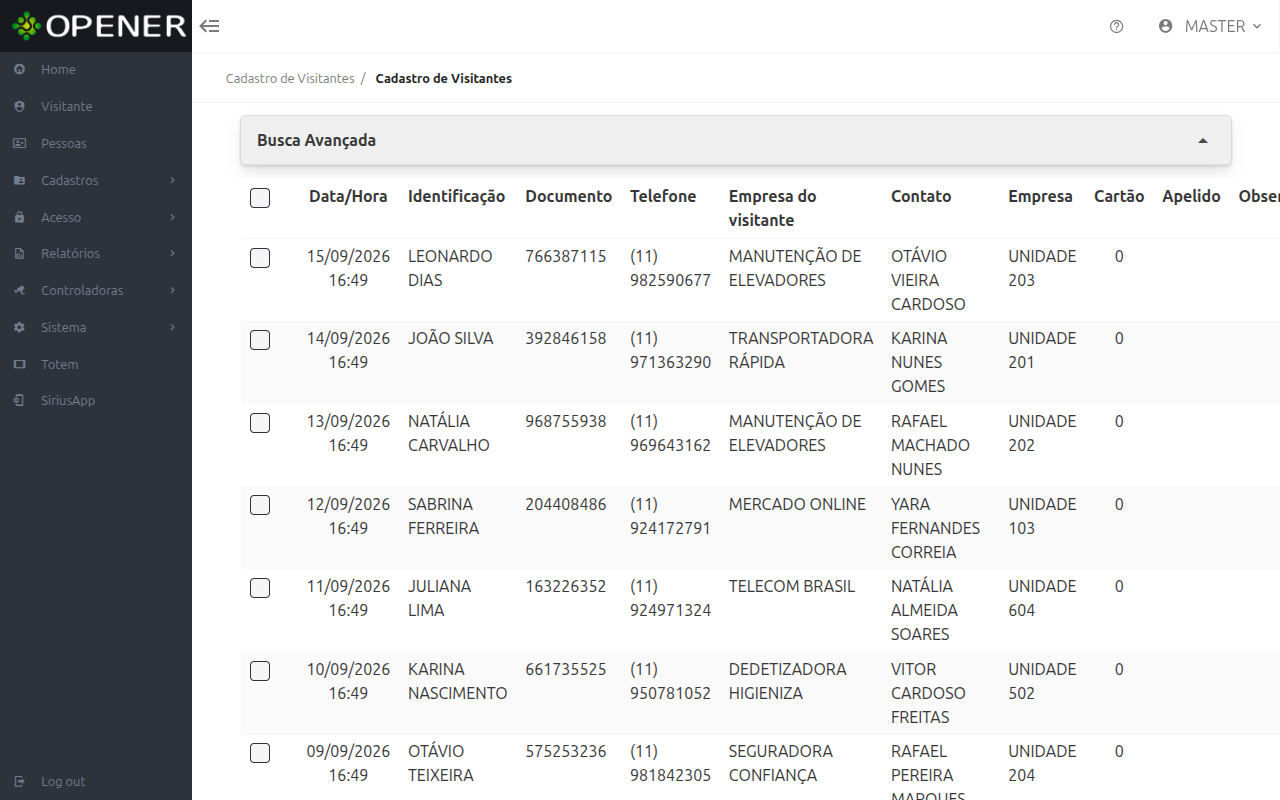Click the Cadastro de Visitantes breadcrumb link
1280x800 pixels.
click(x=290, y=78)
